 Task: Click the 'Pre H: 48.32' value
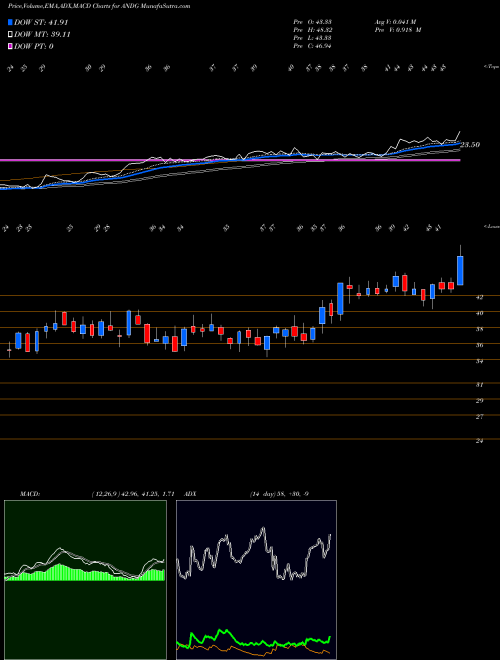point(312,30)
